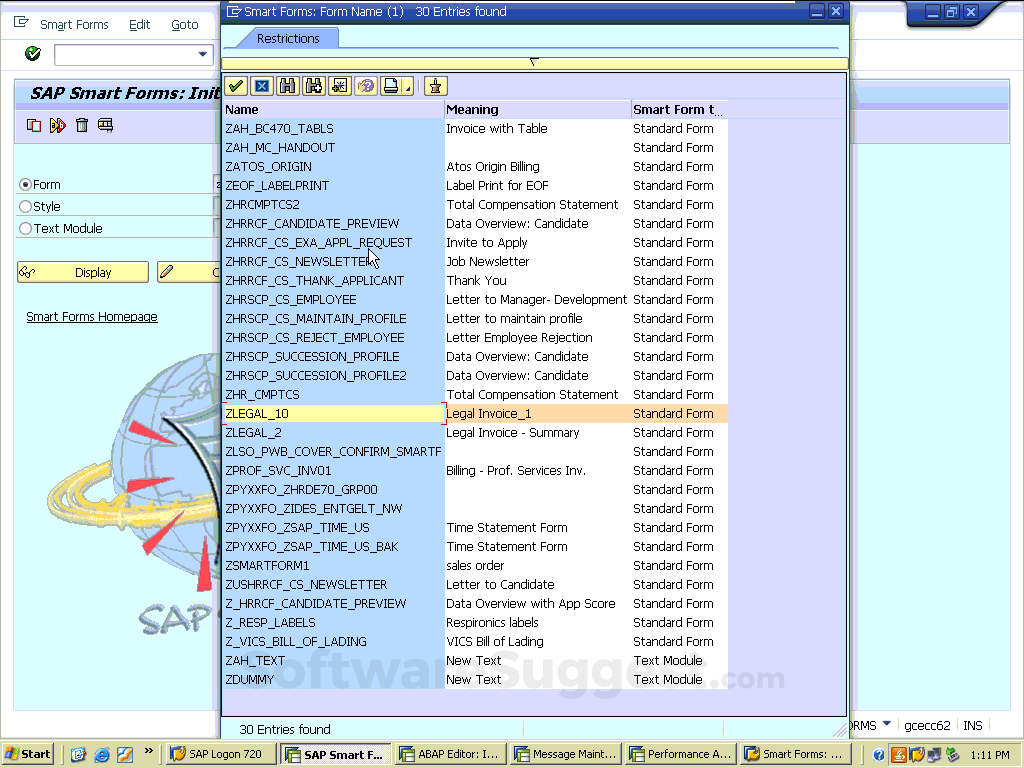Click the trash can Delete icon
1024x768 pixels.
(82, 125)
